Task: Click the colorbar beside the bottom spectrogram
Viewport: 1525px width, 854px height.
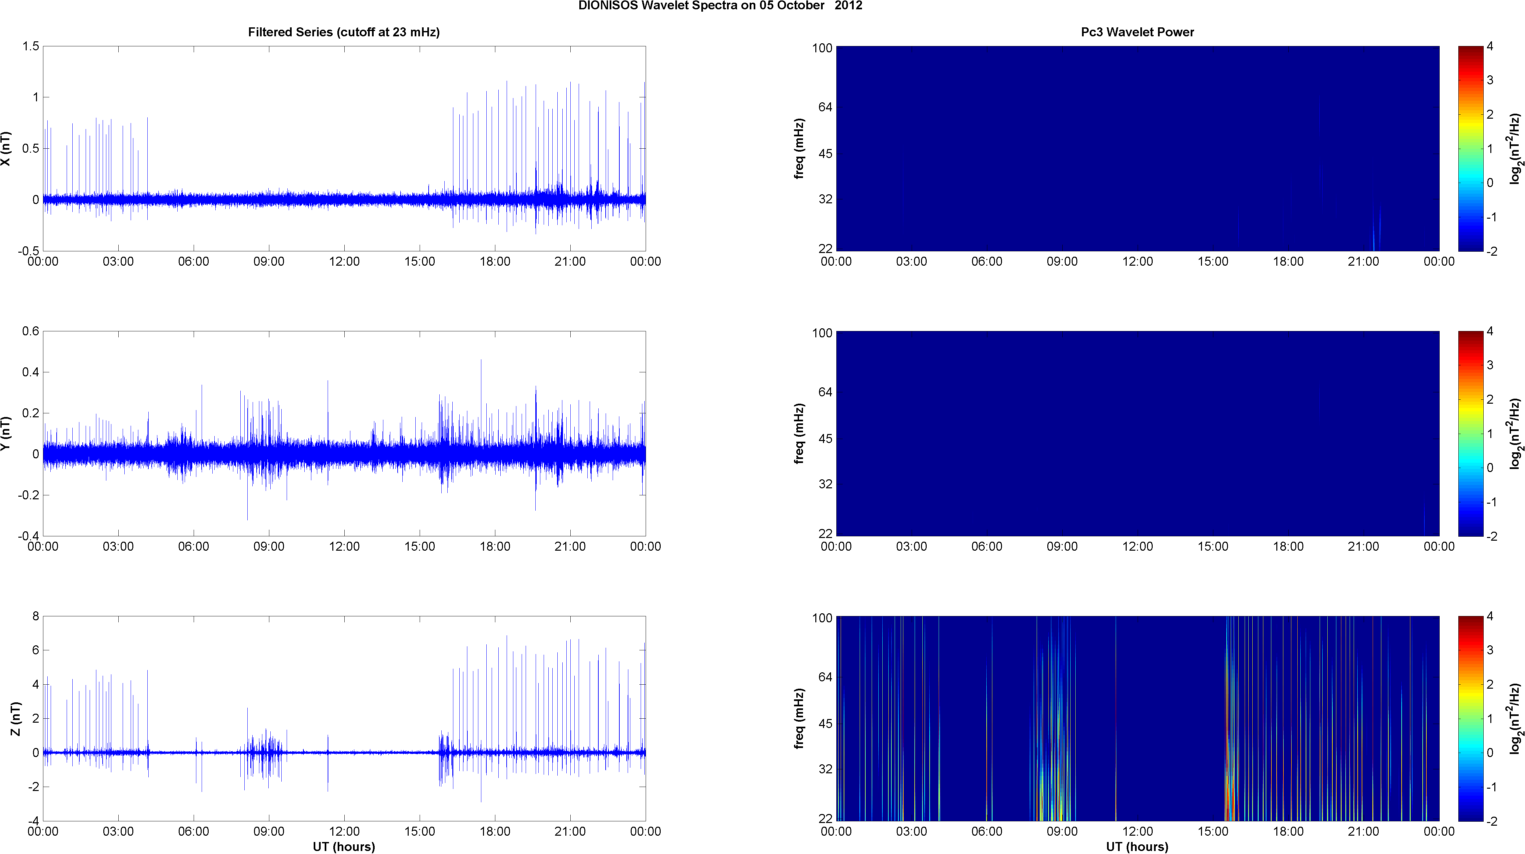Action: pos(1471,718)
